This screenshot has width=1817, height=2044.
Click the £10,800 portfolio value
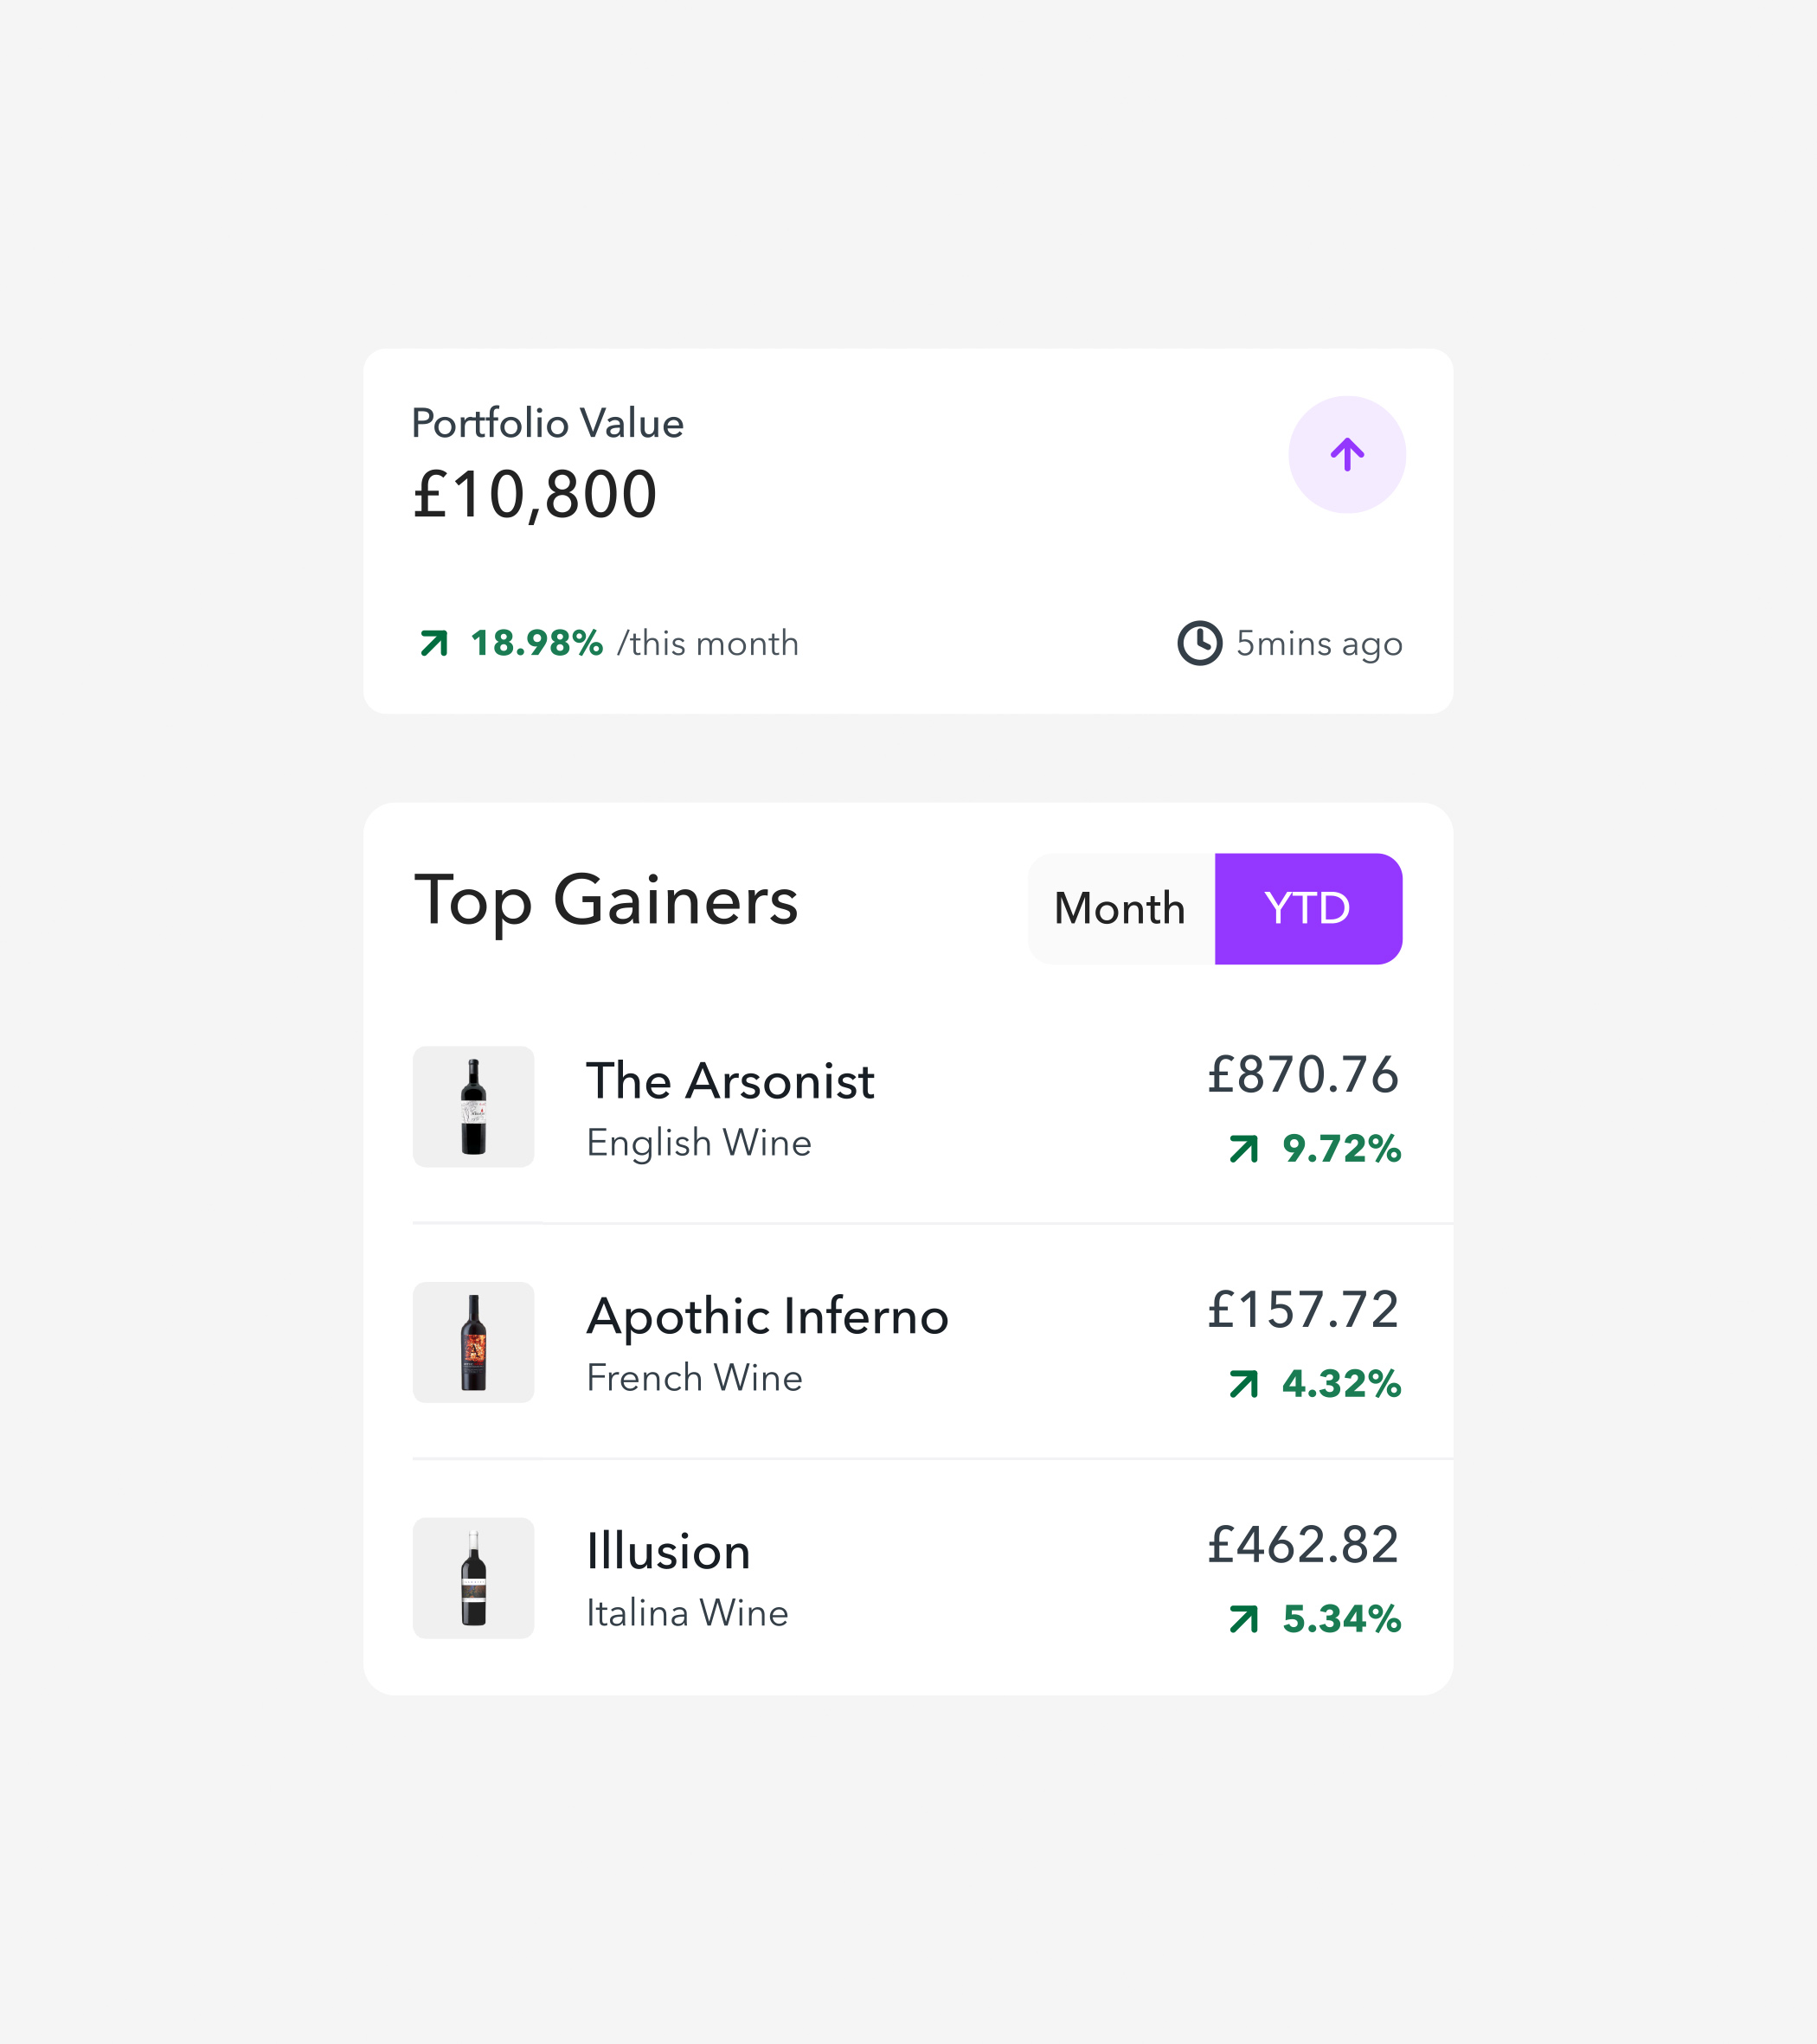535,495
